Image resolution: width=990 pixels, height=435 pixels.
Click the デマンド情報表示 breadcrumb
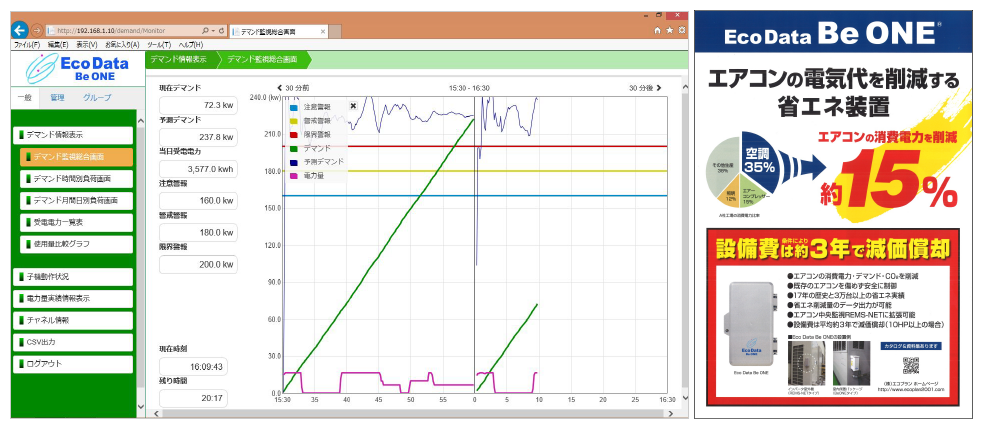click(179, 61)
